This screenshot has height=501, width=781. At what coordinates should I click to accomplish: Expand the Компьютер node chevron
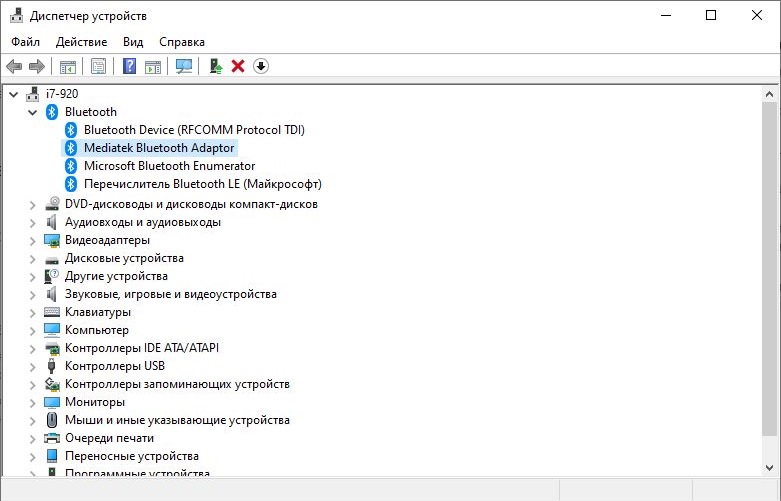coord(32,331)
